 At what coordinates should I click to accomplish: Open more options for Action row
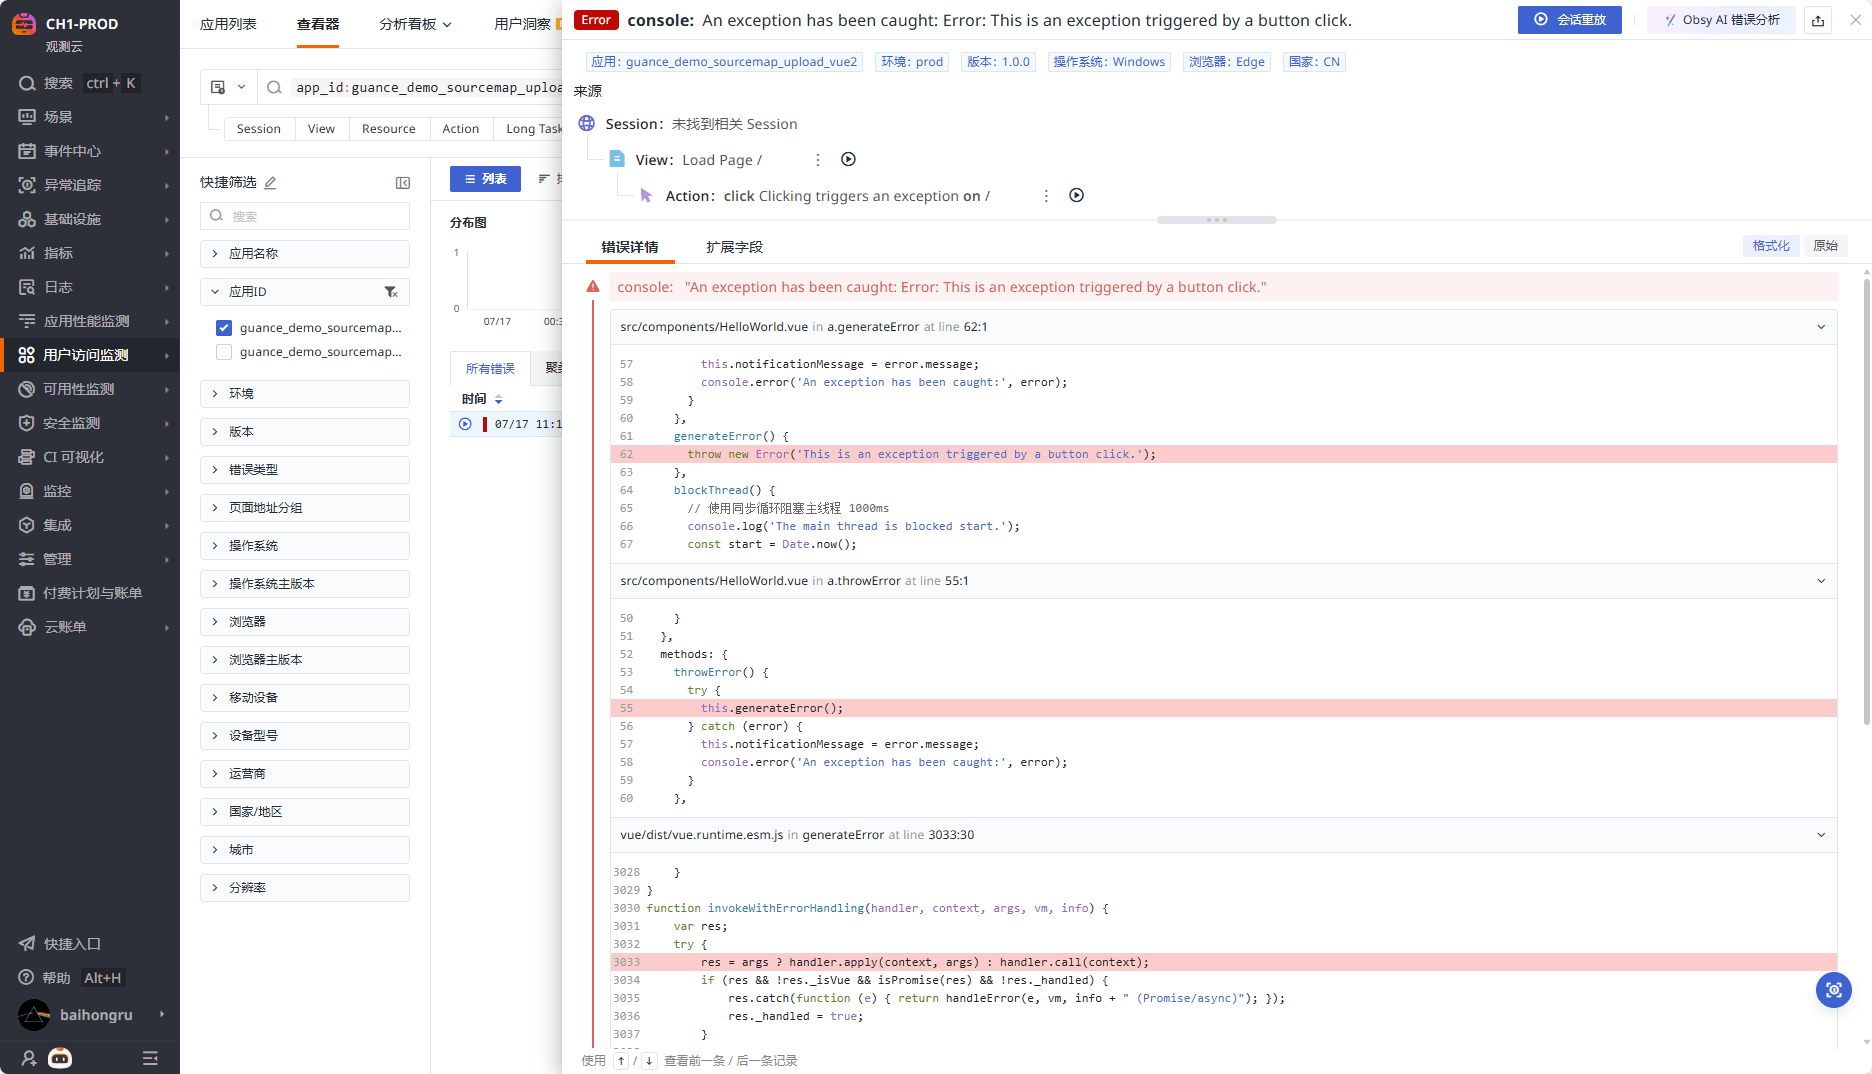point(1046,196)
